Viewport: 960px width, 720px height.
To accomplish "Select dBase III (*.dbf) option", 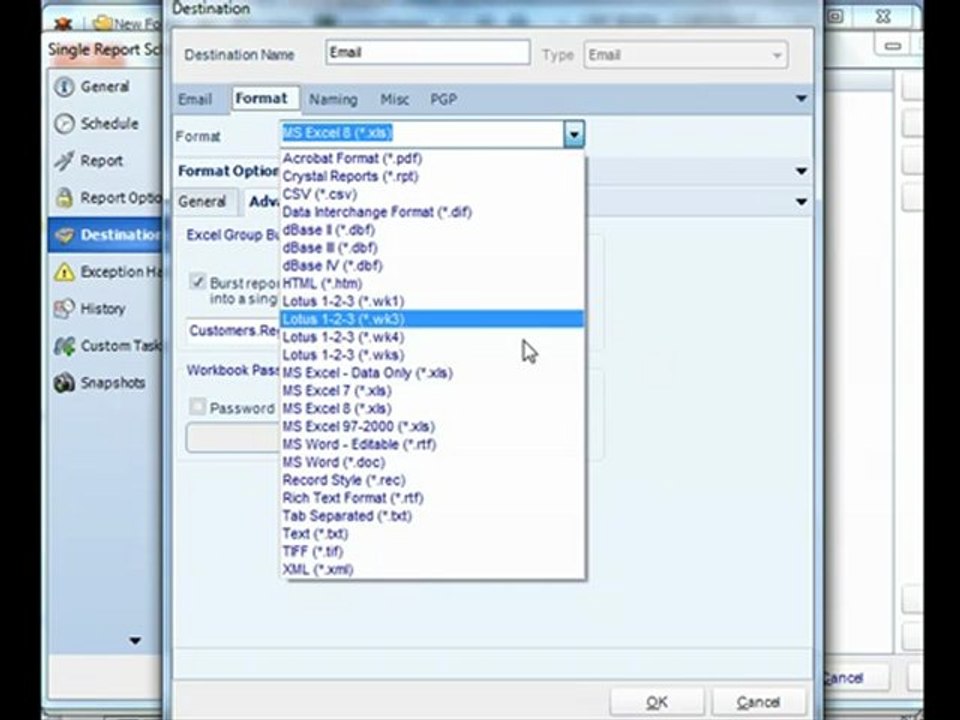I will (x=432, y=247).
